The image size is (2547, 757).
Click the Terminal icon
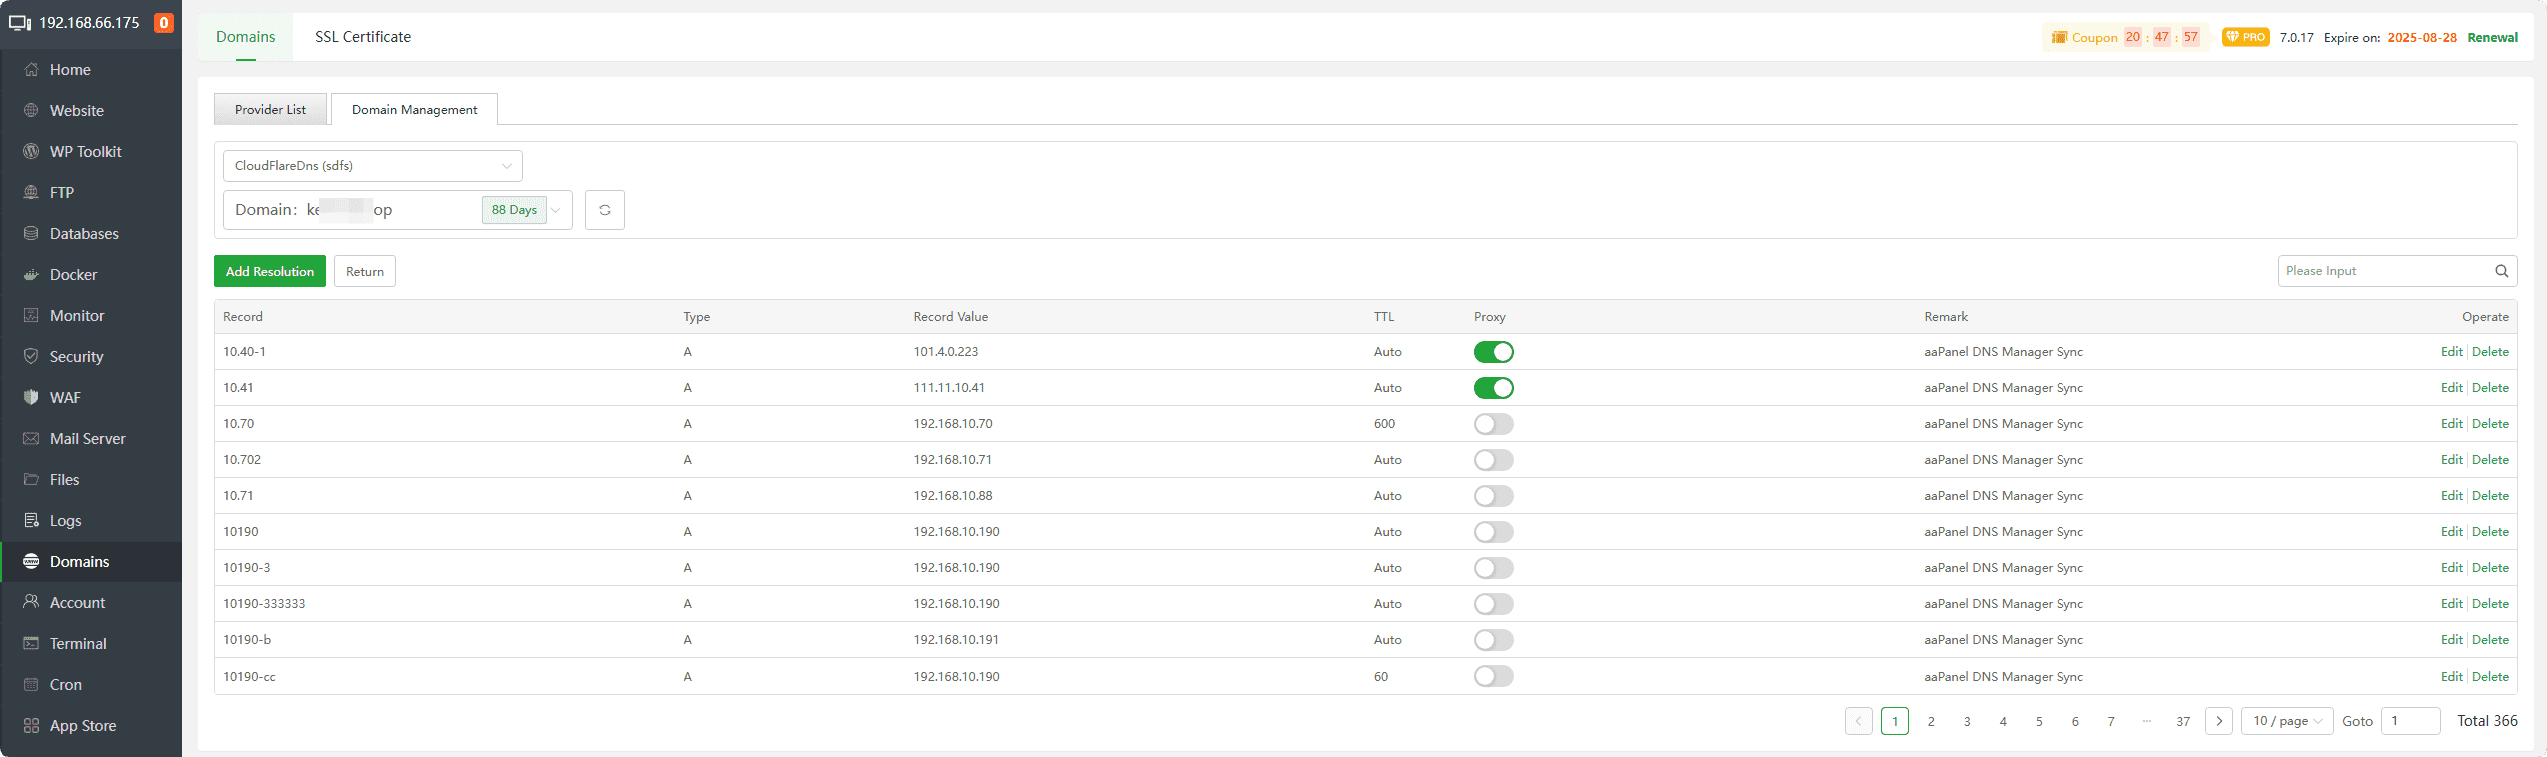point(31,643)
